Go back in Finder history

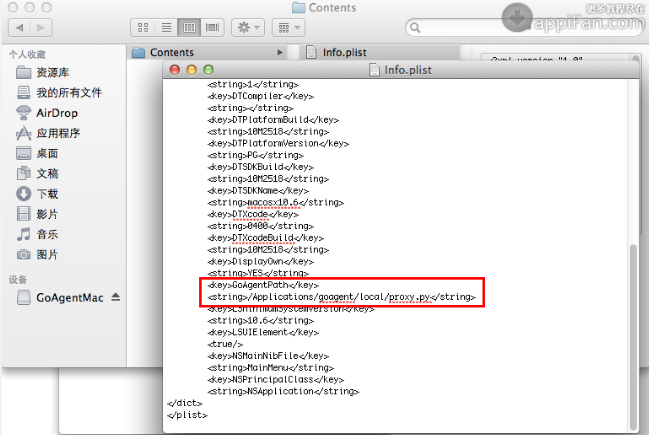[19, 28]
